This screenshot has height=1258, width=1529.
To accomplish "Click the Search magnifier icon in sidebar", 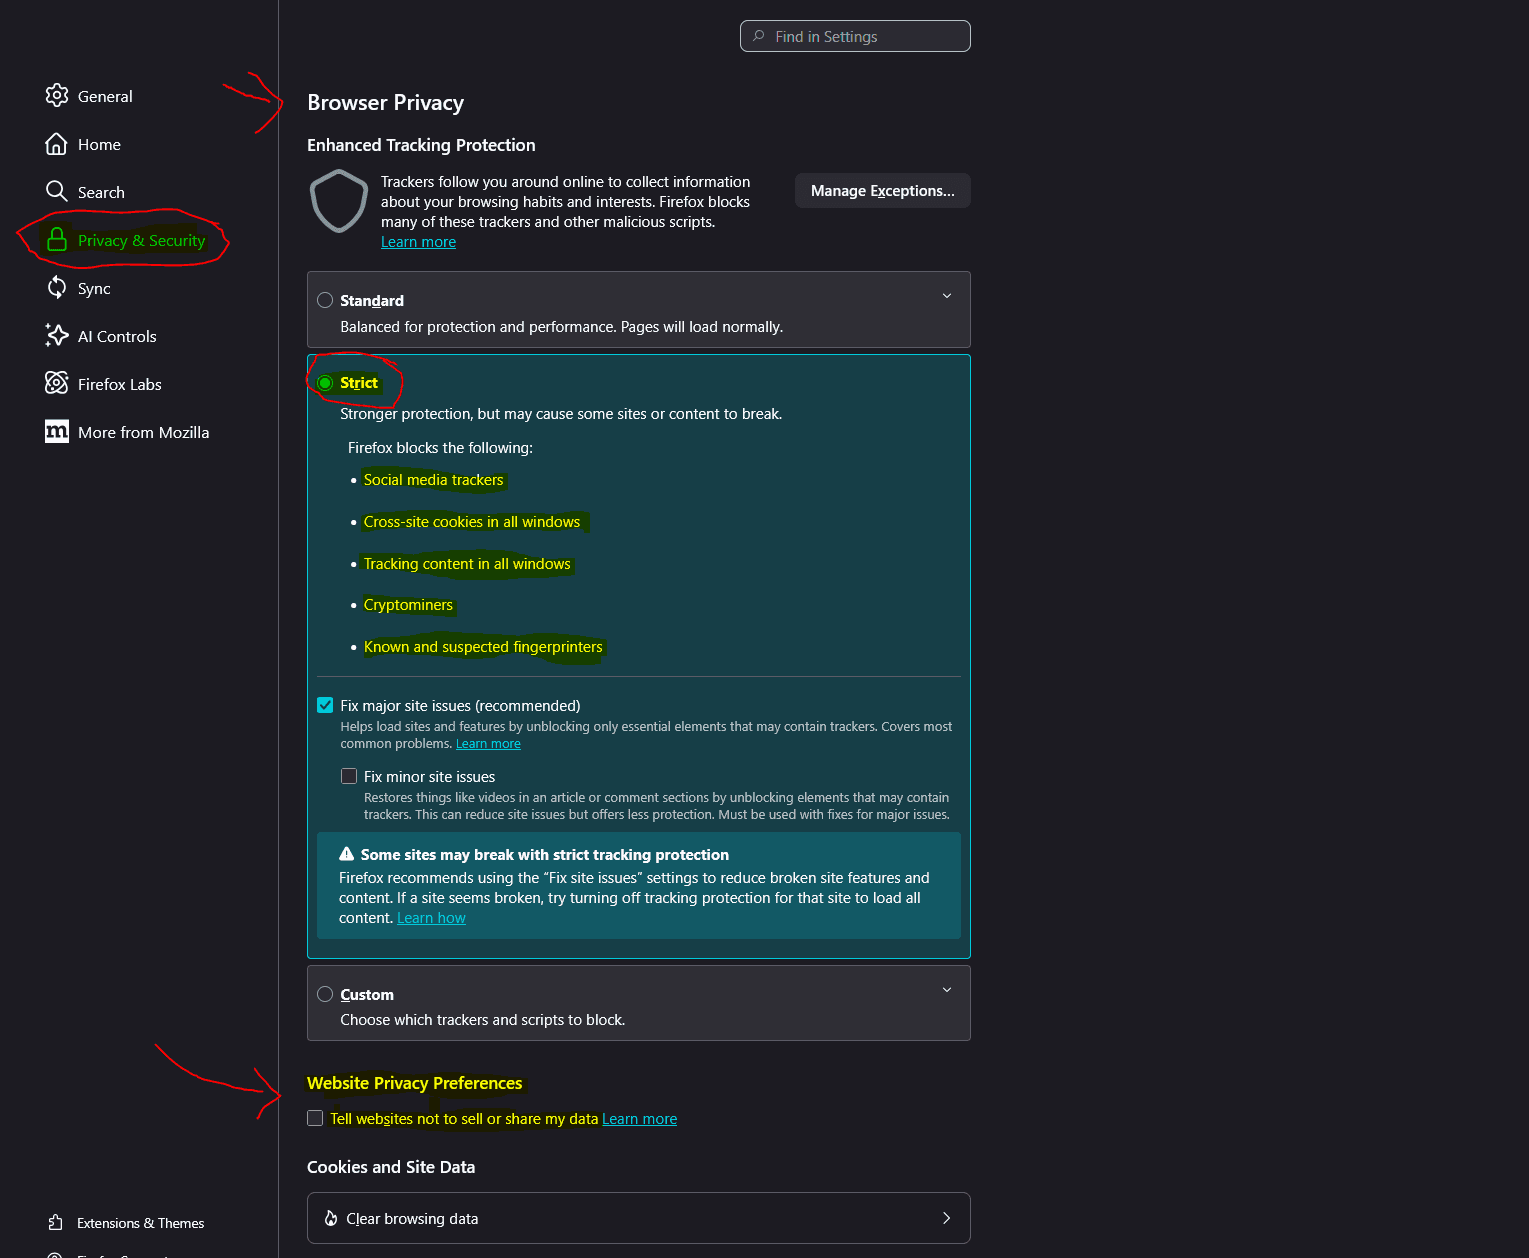I will pos(57,192).
